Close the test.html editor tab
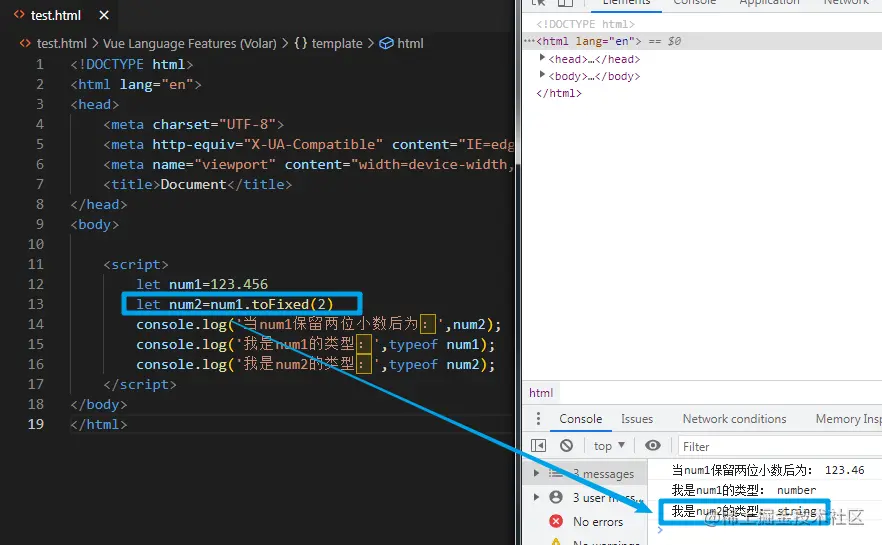Screen dimensions: 882x545 [104, 15]
